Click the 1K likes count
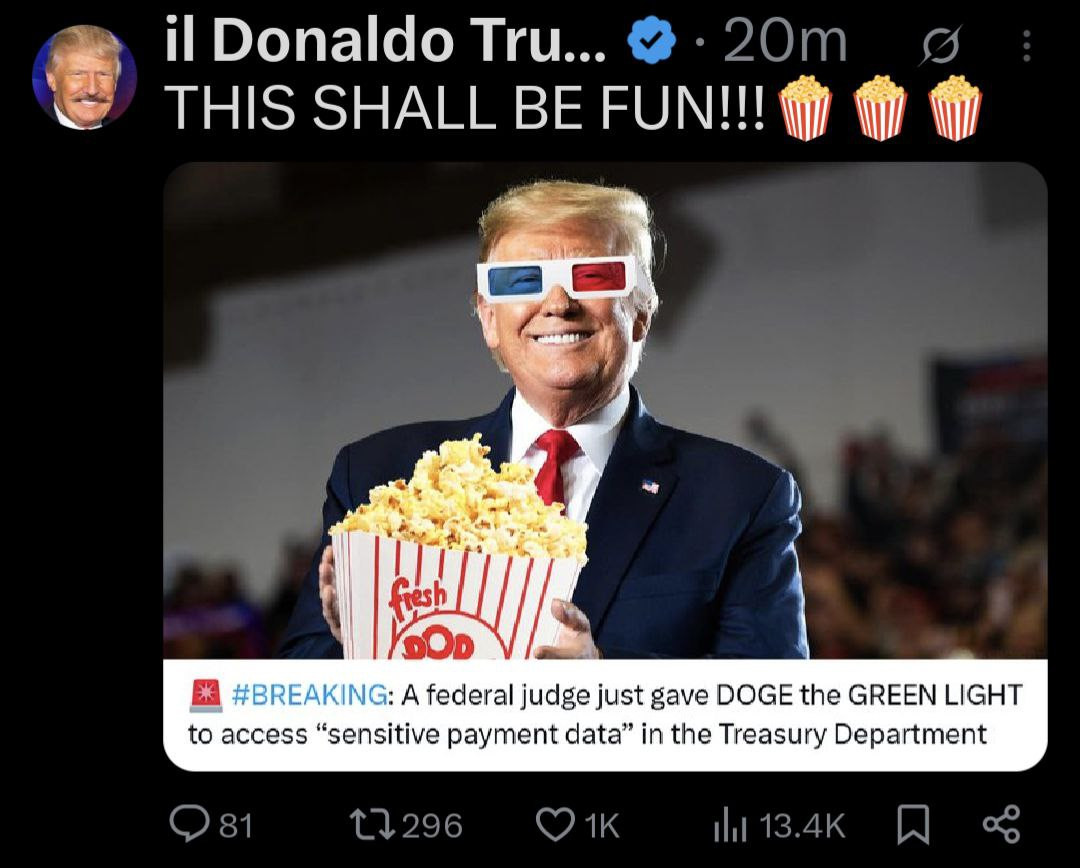Image resolution: width=1080 pixels, height=868 pixels. click(602, 825)
